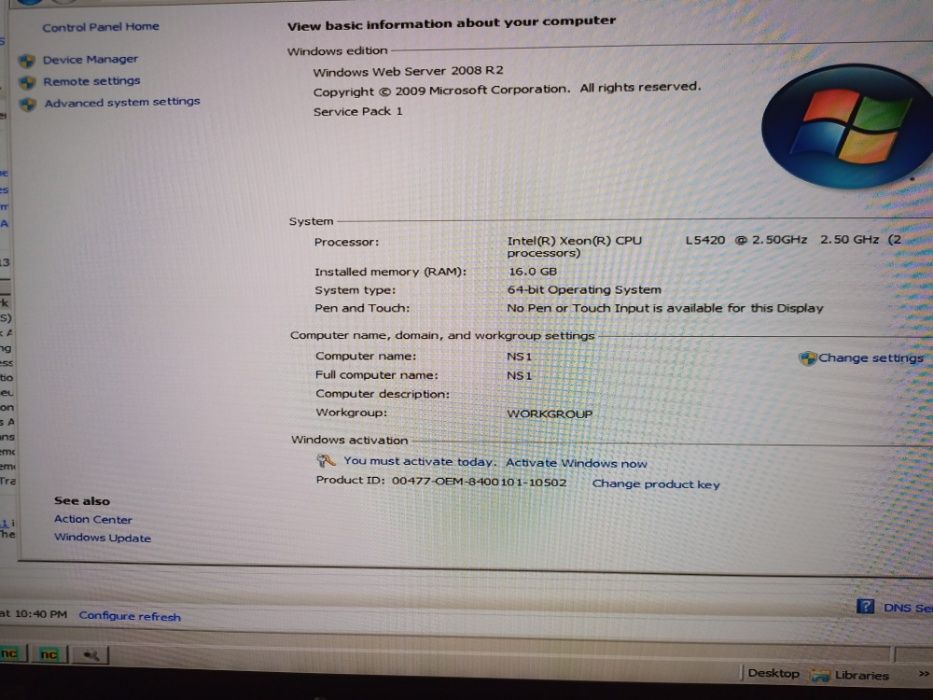The image size is (933, 700).
Task: Select the Product ID number
Action: pyautogui.click(x=479, y=482)
